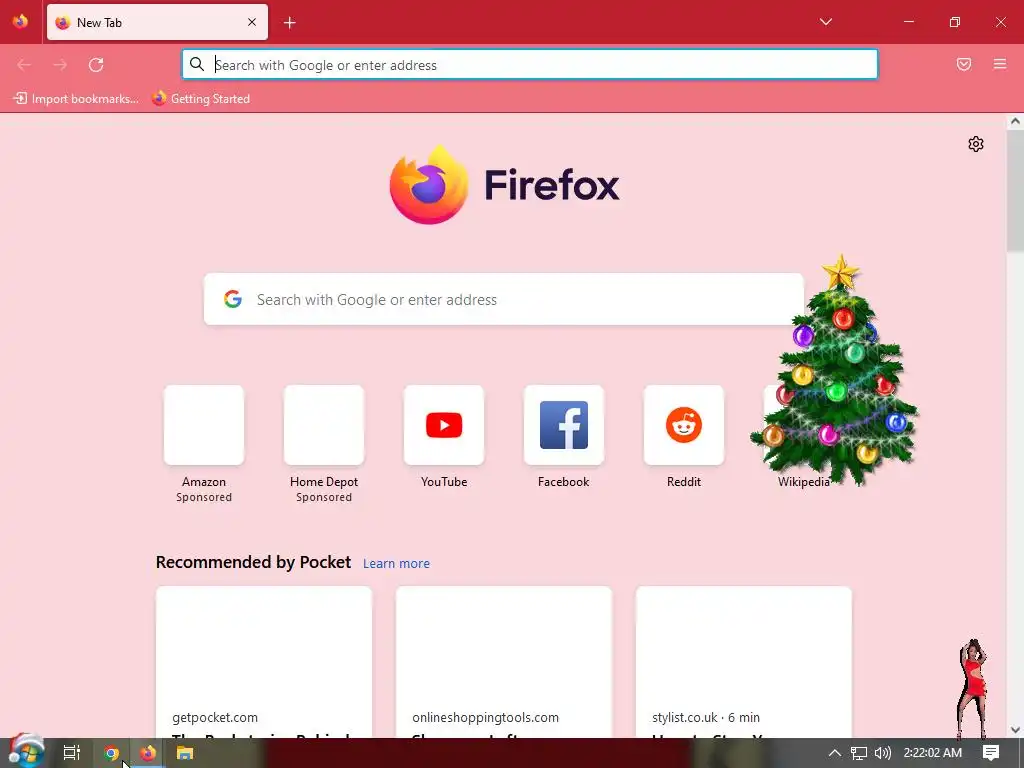1024x768 pixels.
Task: Click the Firefox View icon left of tabs
Action: click(20, 22)
